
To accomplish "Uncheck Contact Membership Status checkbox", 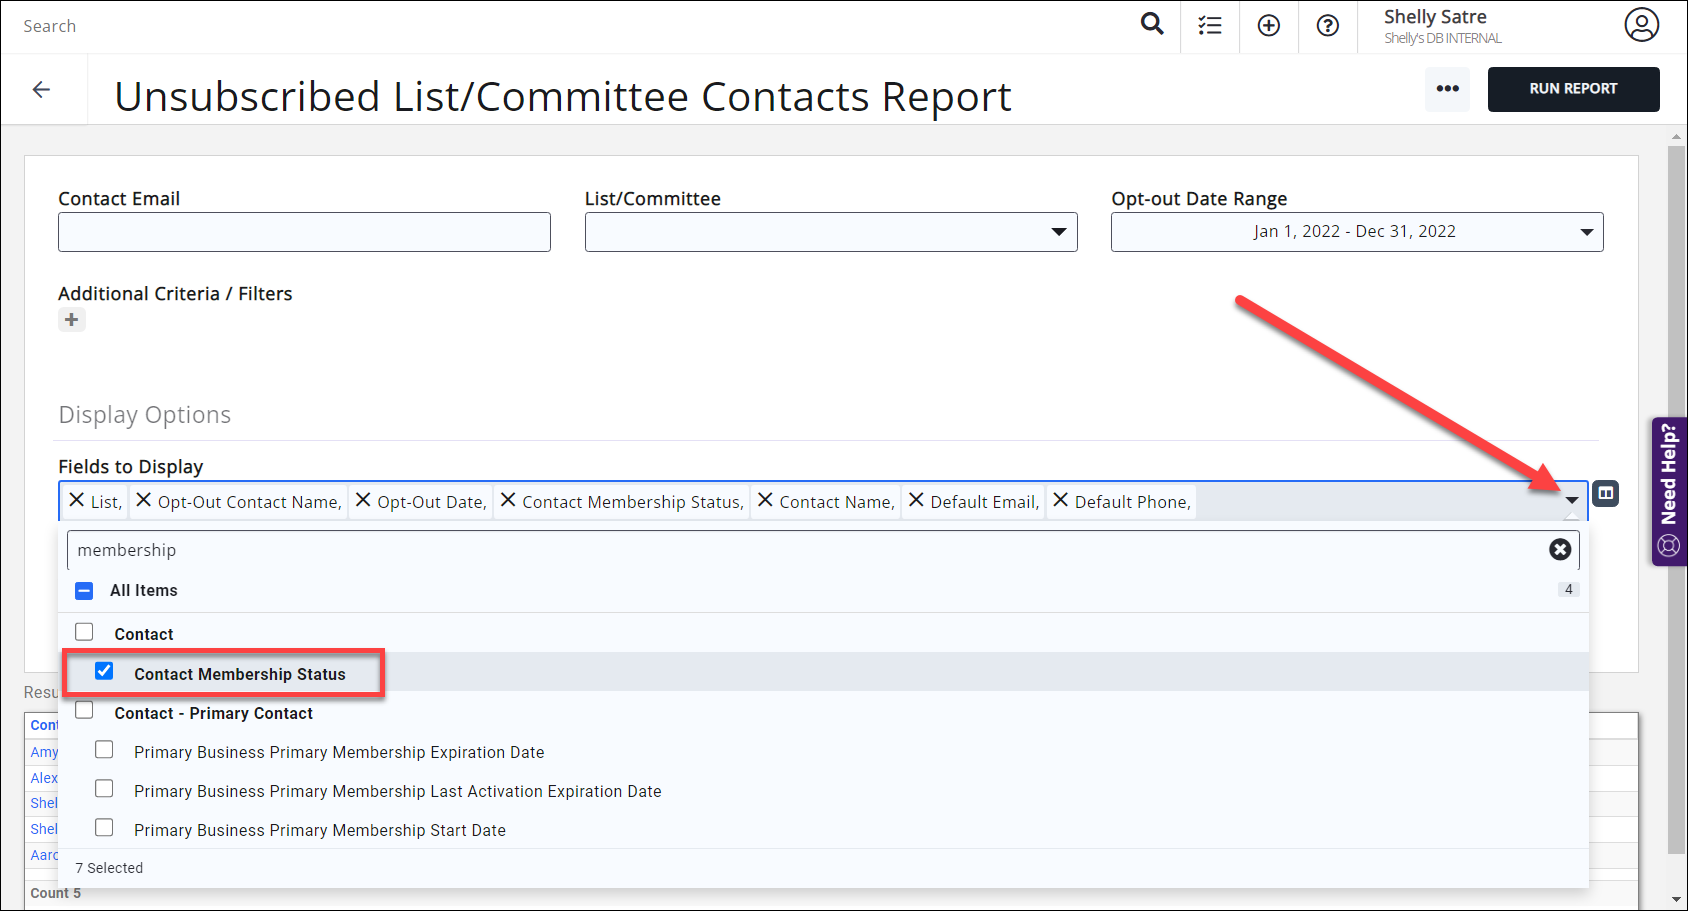I will coord(104,671).
